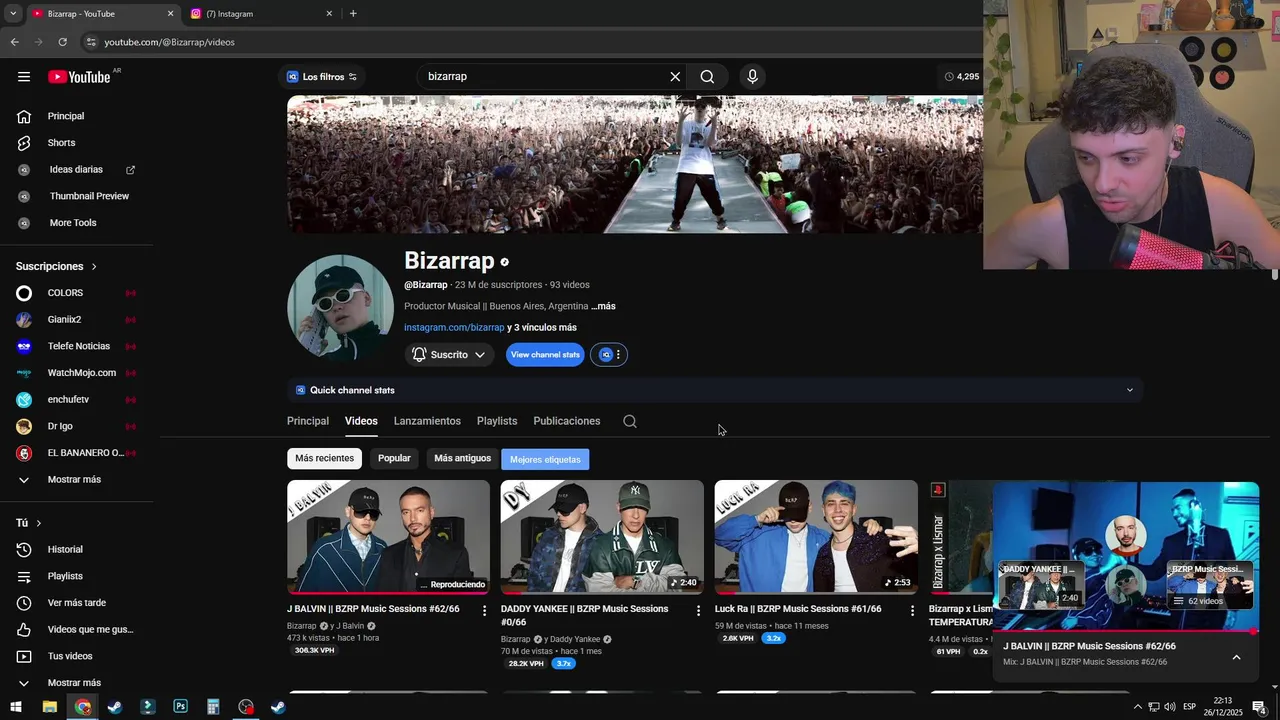Open options menu for DADDY YANKEE video

point(698,610)
